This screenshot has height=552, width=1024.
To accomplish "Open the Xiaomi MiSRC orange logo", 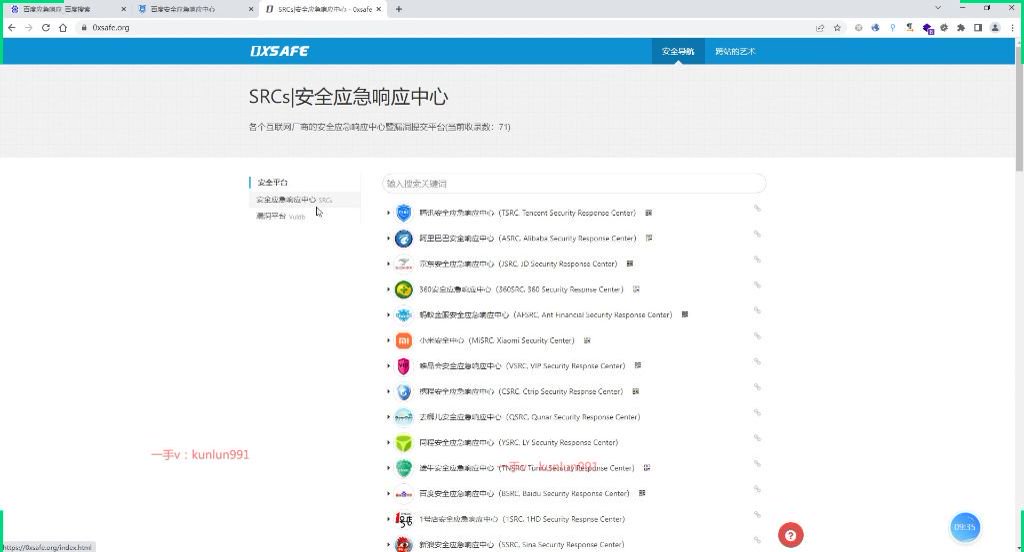I will (404, 340).
